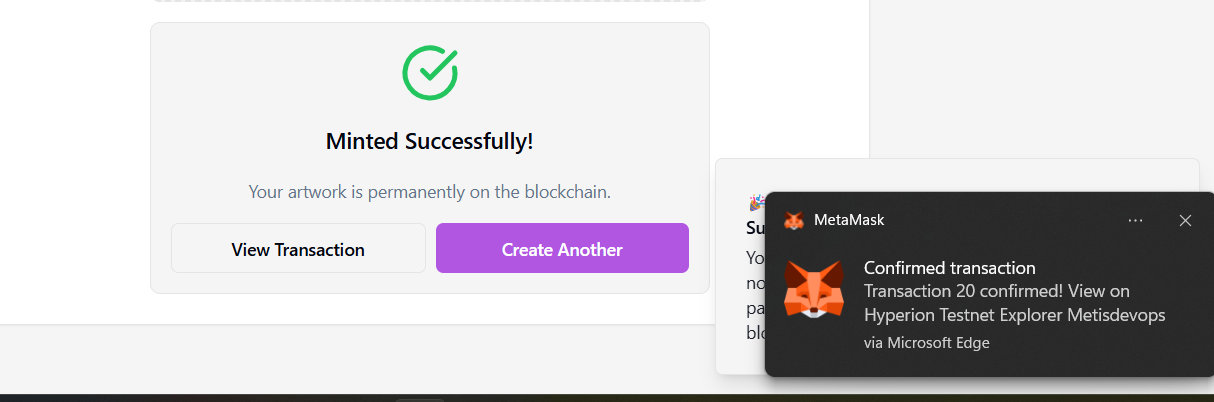The image size is (1214, 402).
Task: Click empty space inside the white toast card
Action: tap(960, 175)
